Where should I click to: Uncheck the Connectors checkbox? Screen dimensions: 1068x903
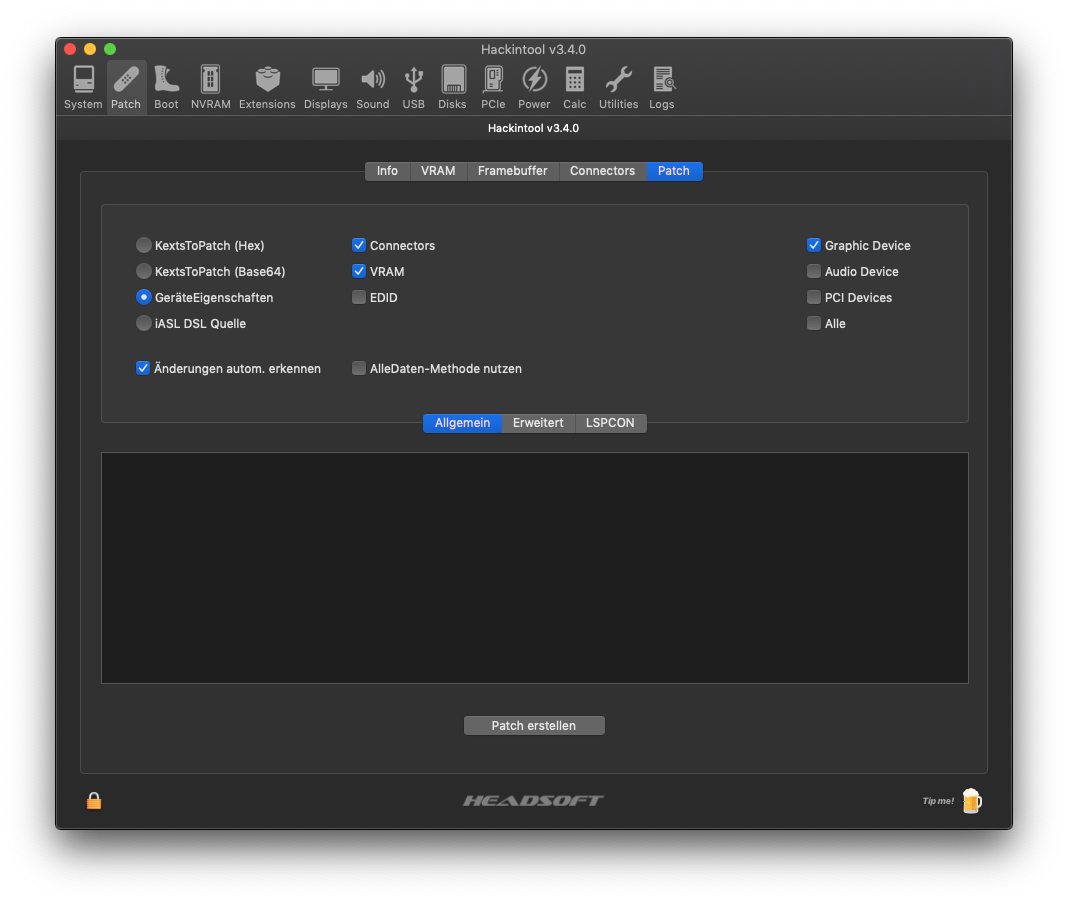(359, 245)
